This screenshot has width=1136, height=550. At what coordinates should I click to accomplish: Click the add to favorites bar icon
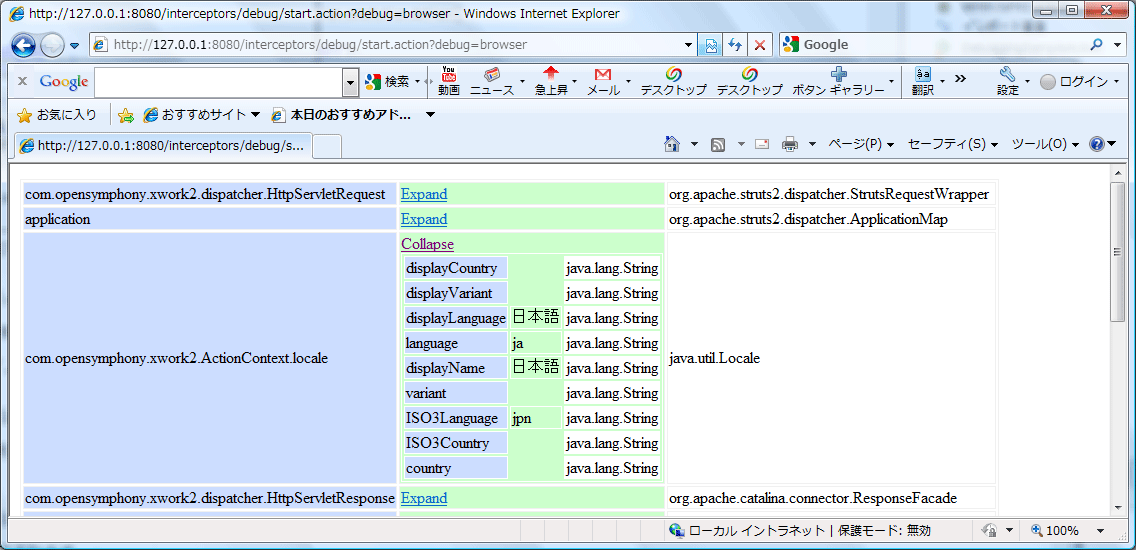pos(126,114)
